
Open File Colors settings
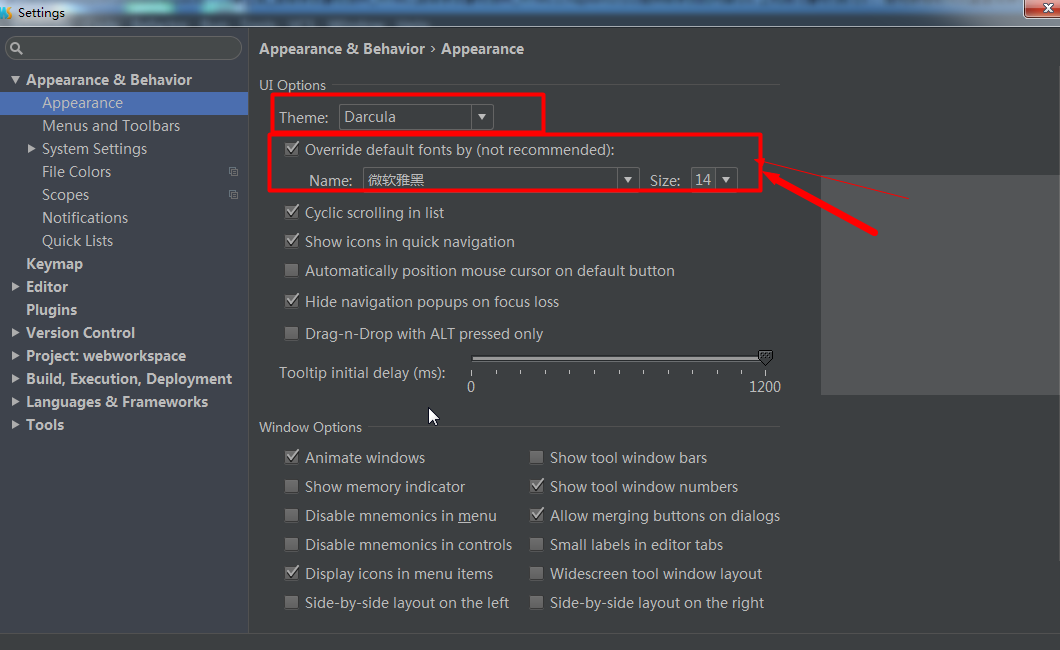[76, 172]
